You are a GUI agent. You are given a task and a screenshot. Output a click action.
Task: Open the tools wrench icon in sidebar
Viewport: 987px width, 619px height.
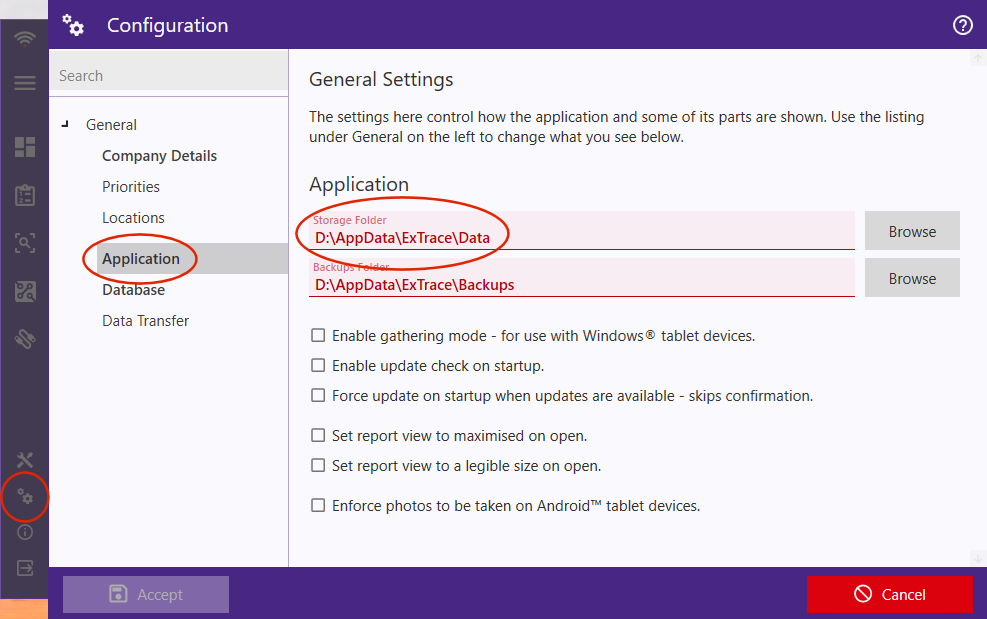coord(25,460)
